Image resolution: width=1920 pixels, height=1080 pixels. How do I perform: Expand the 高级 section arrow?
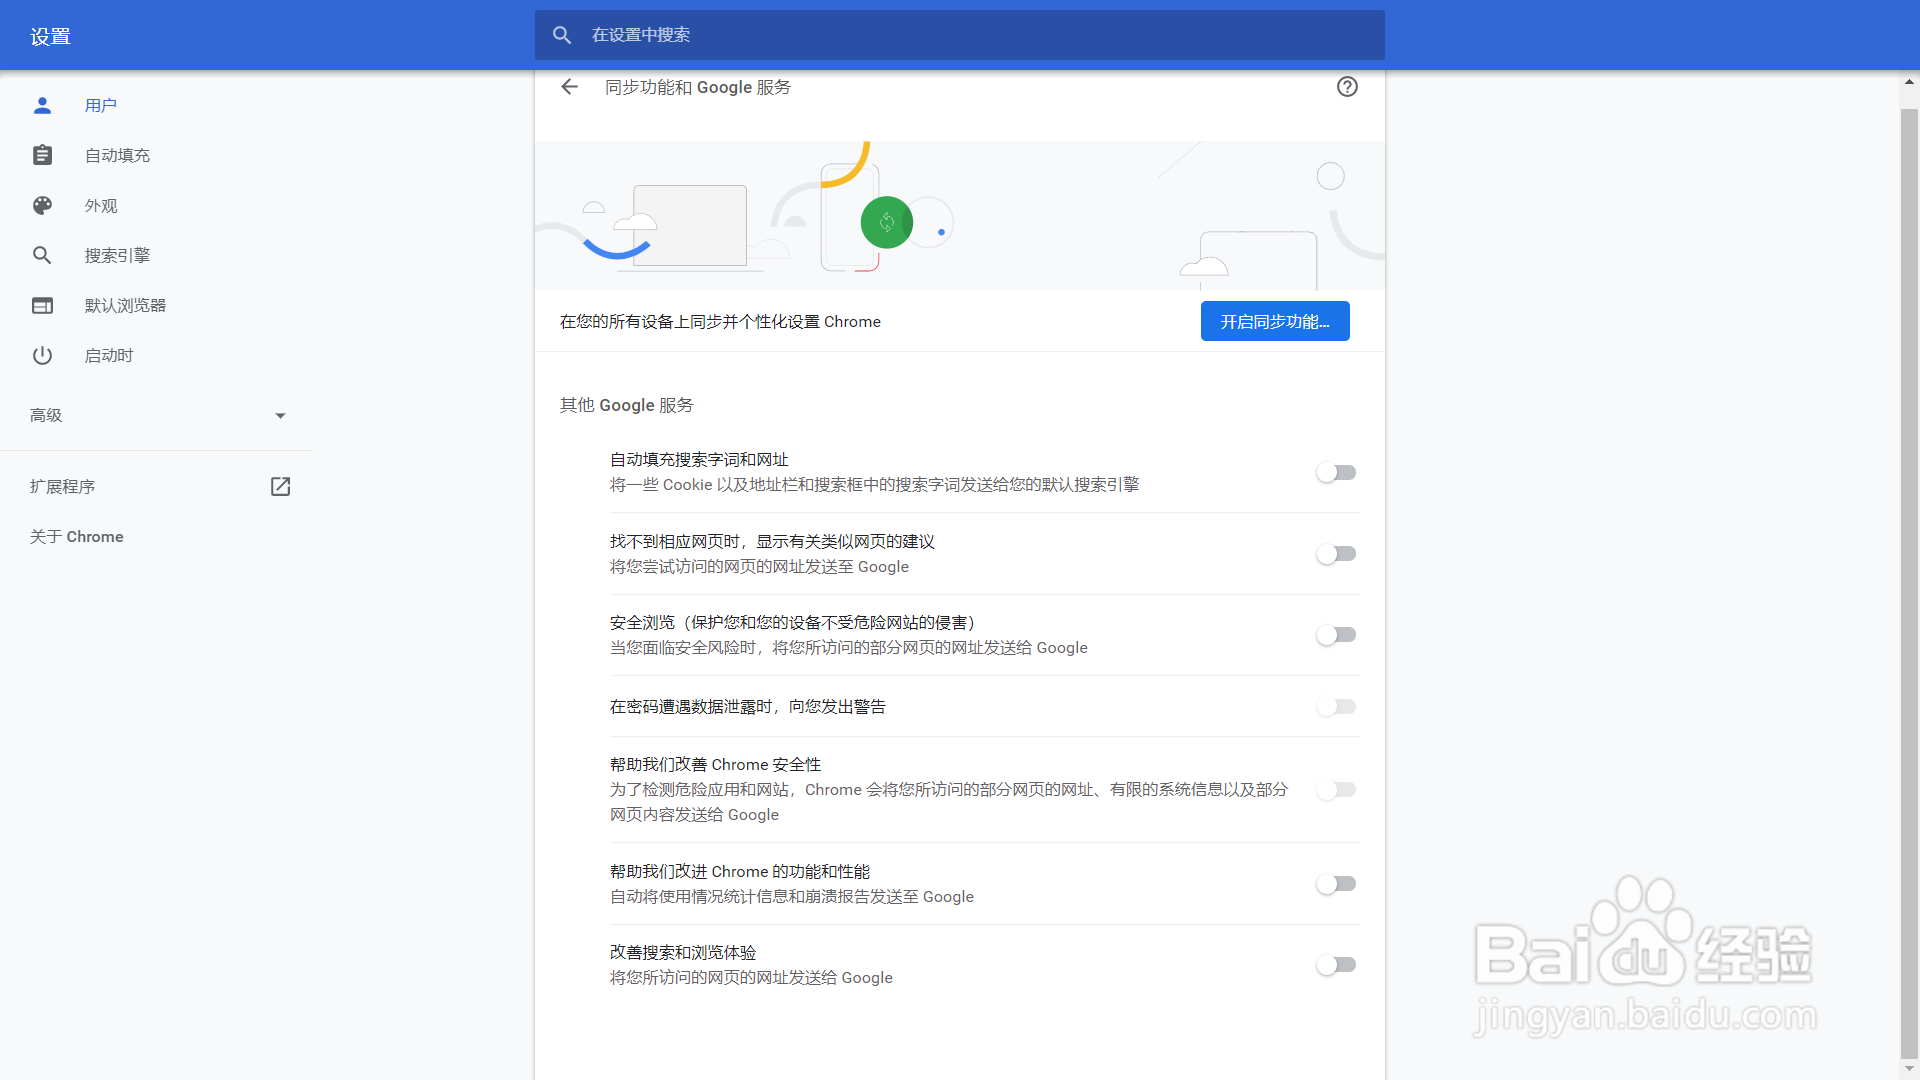[280, 416]
